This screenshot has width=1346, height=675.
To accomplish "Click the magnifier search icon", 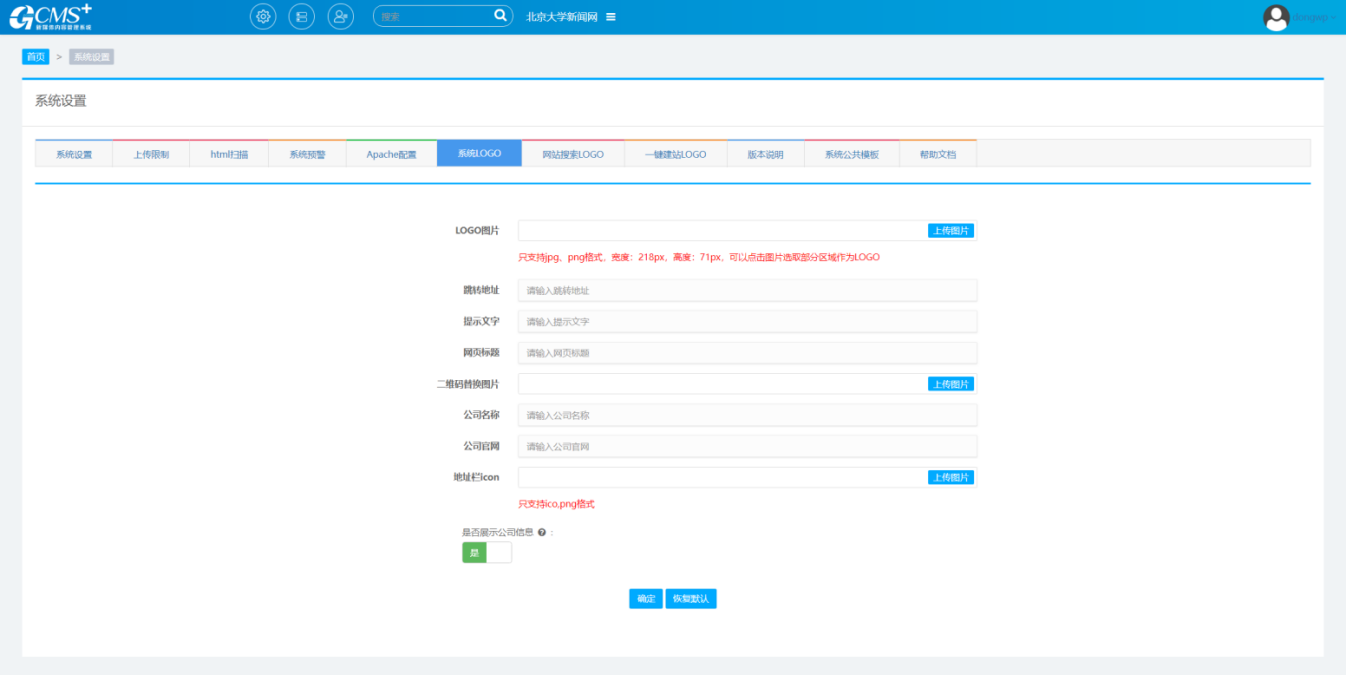I will point(500,16).
